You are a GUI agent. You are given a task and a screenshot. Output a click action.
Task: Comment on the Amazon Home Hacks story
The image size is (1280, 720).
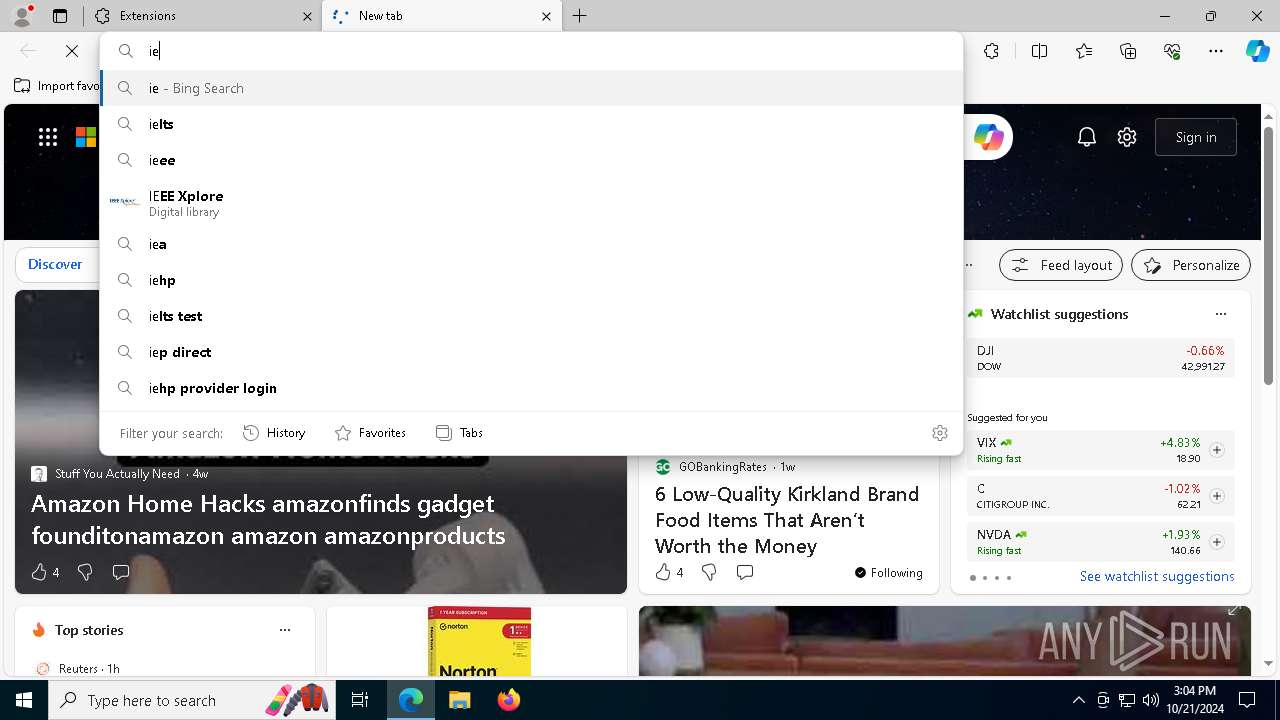point(121,572)
